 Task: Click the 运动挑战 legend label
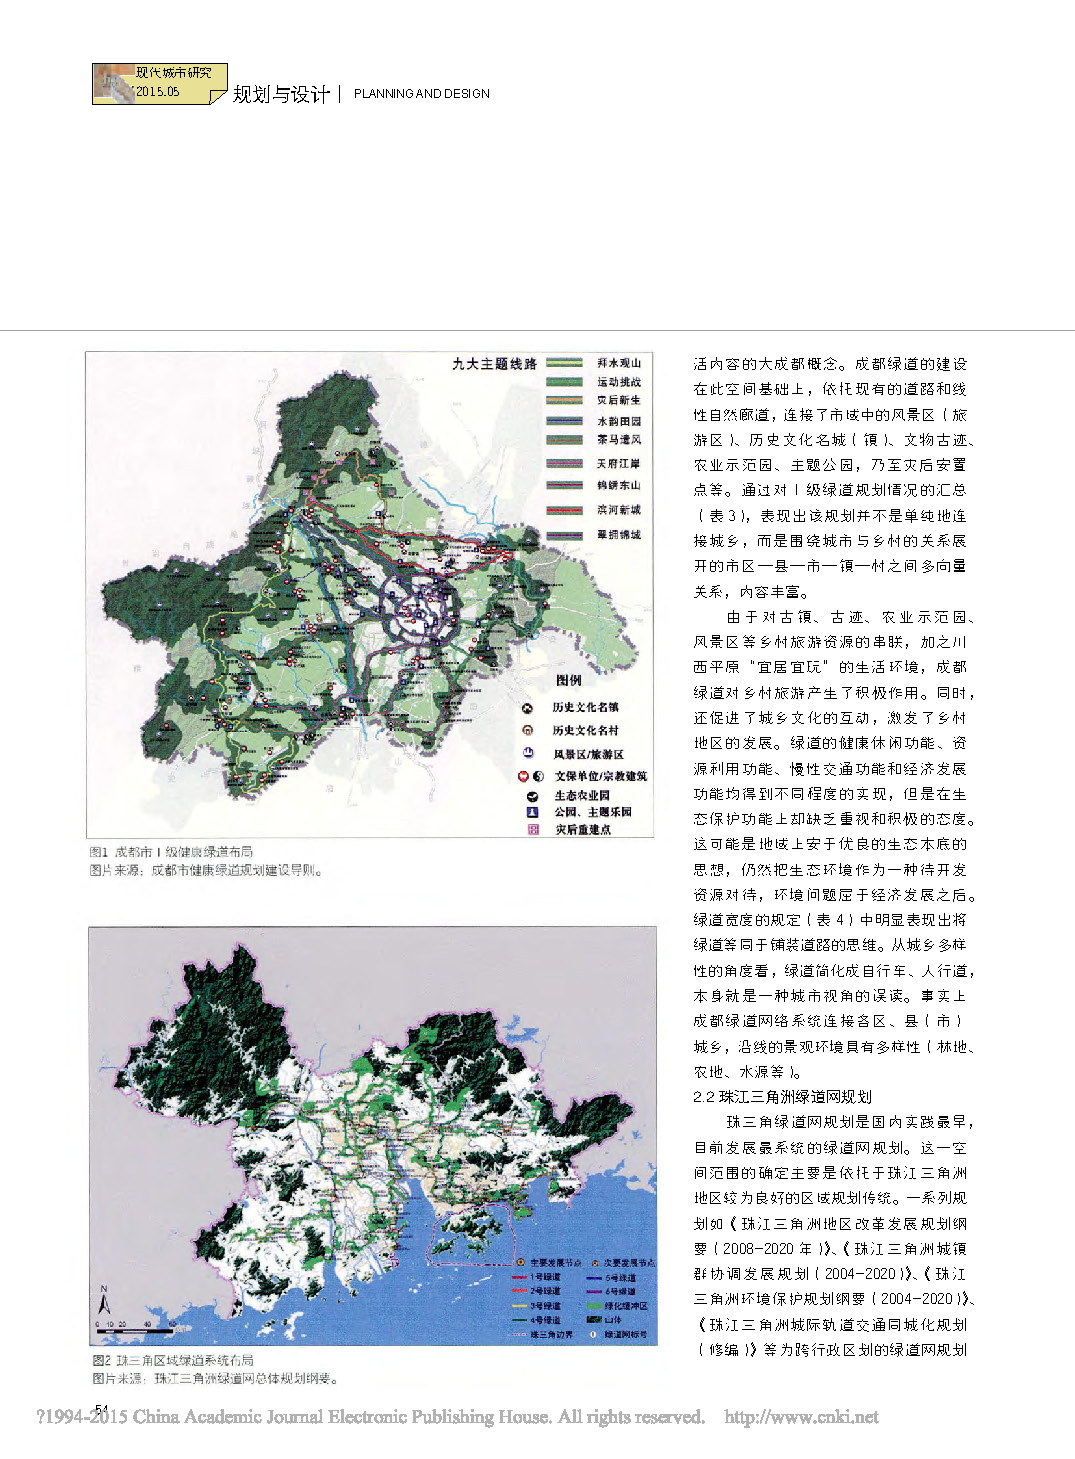pyautogui.click(x=619, y=382)
